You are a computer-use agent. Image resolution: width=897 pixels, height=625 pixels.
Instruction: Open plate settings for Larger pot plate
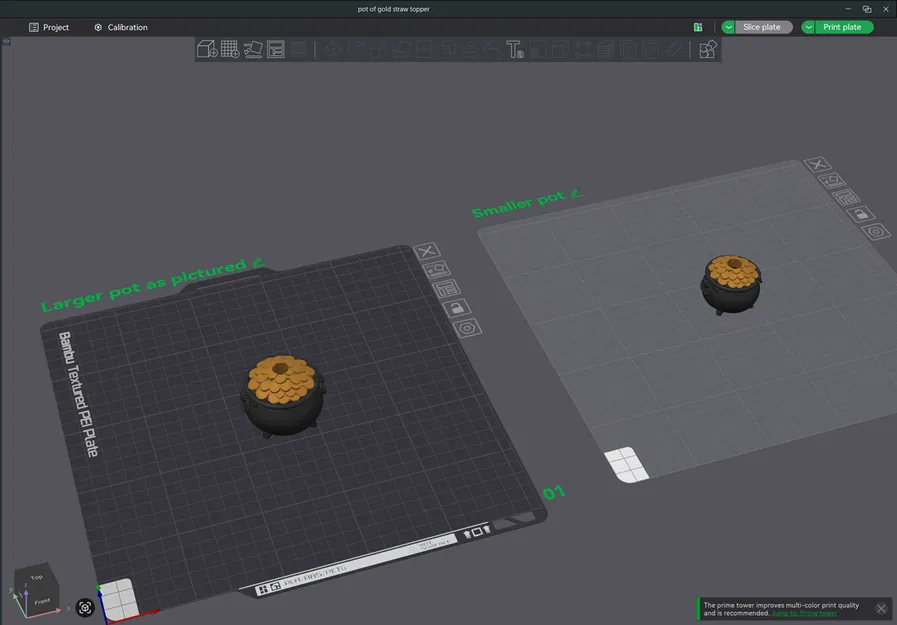coord(467,328)
